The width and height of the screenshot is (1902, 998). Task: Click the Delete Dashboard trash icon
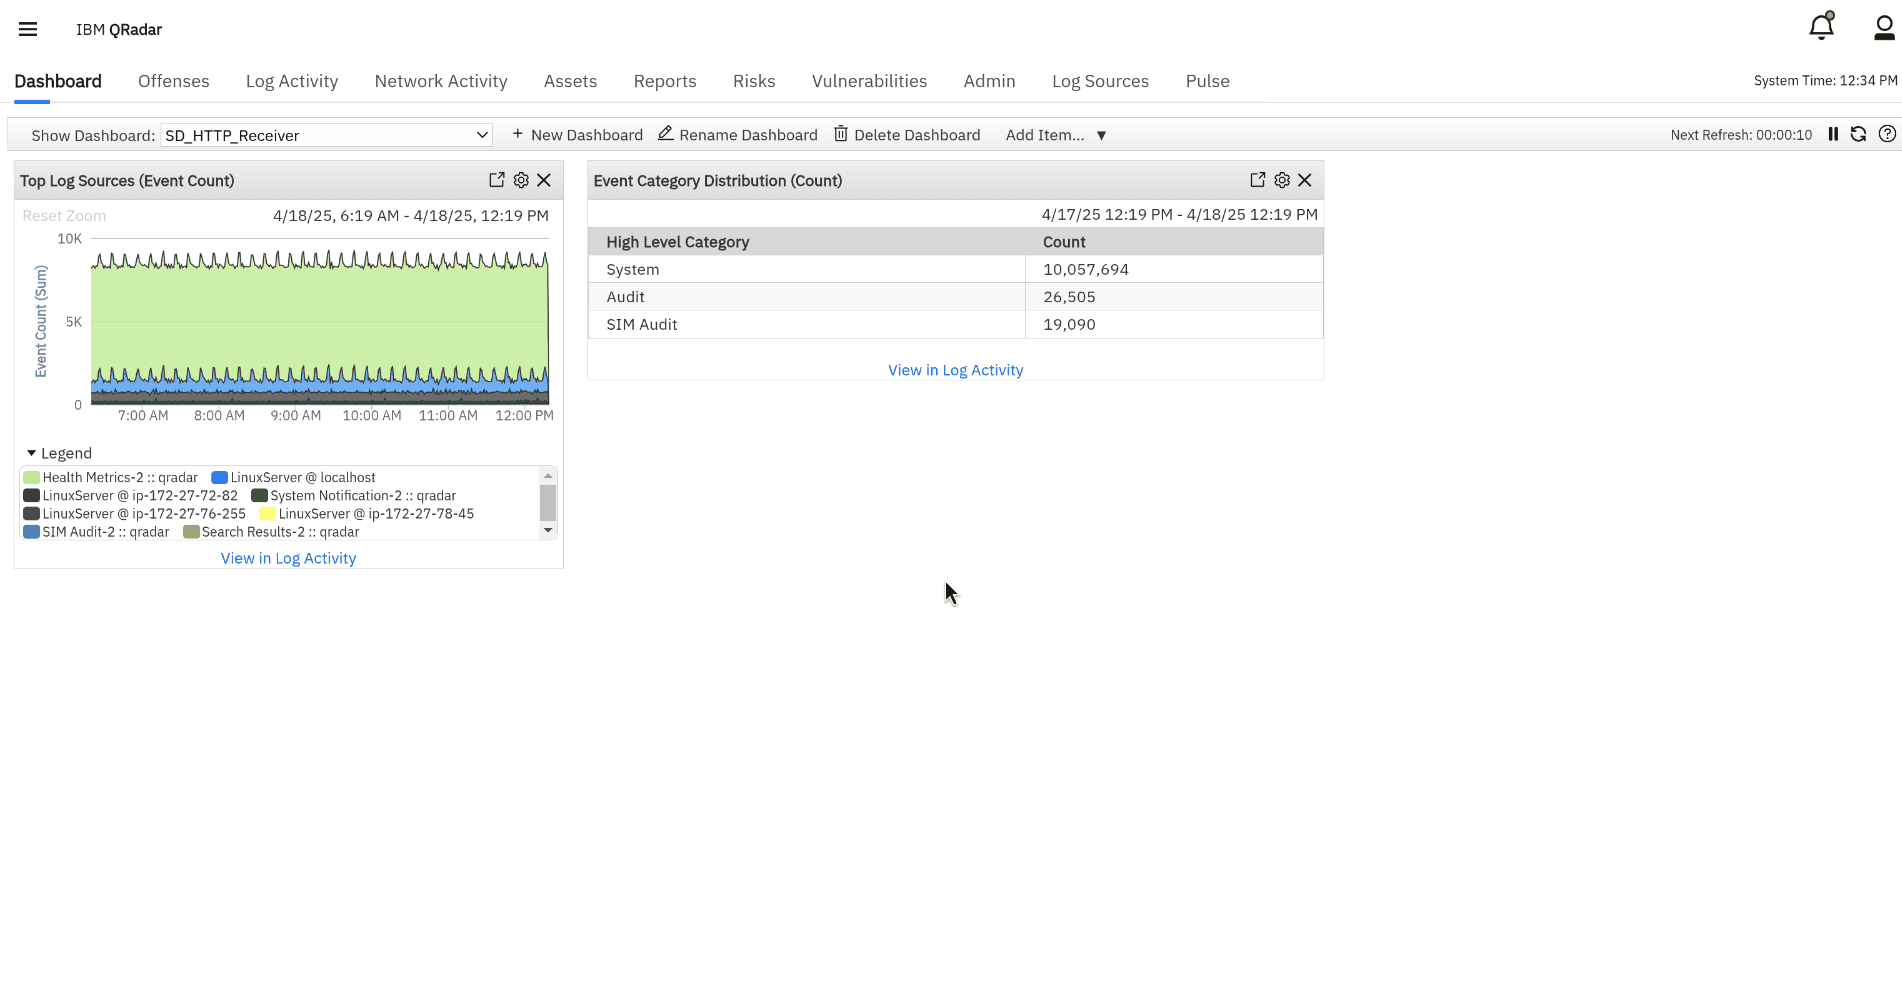841,133
